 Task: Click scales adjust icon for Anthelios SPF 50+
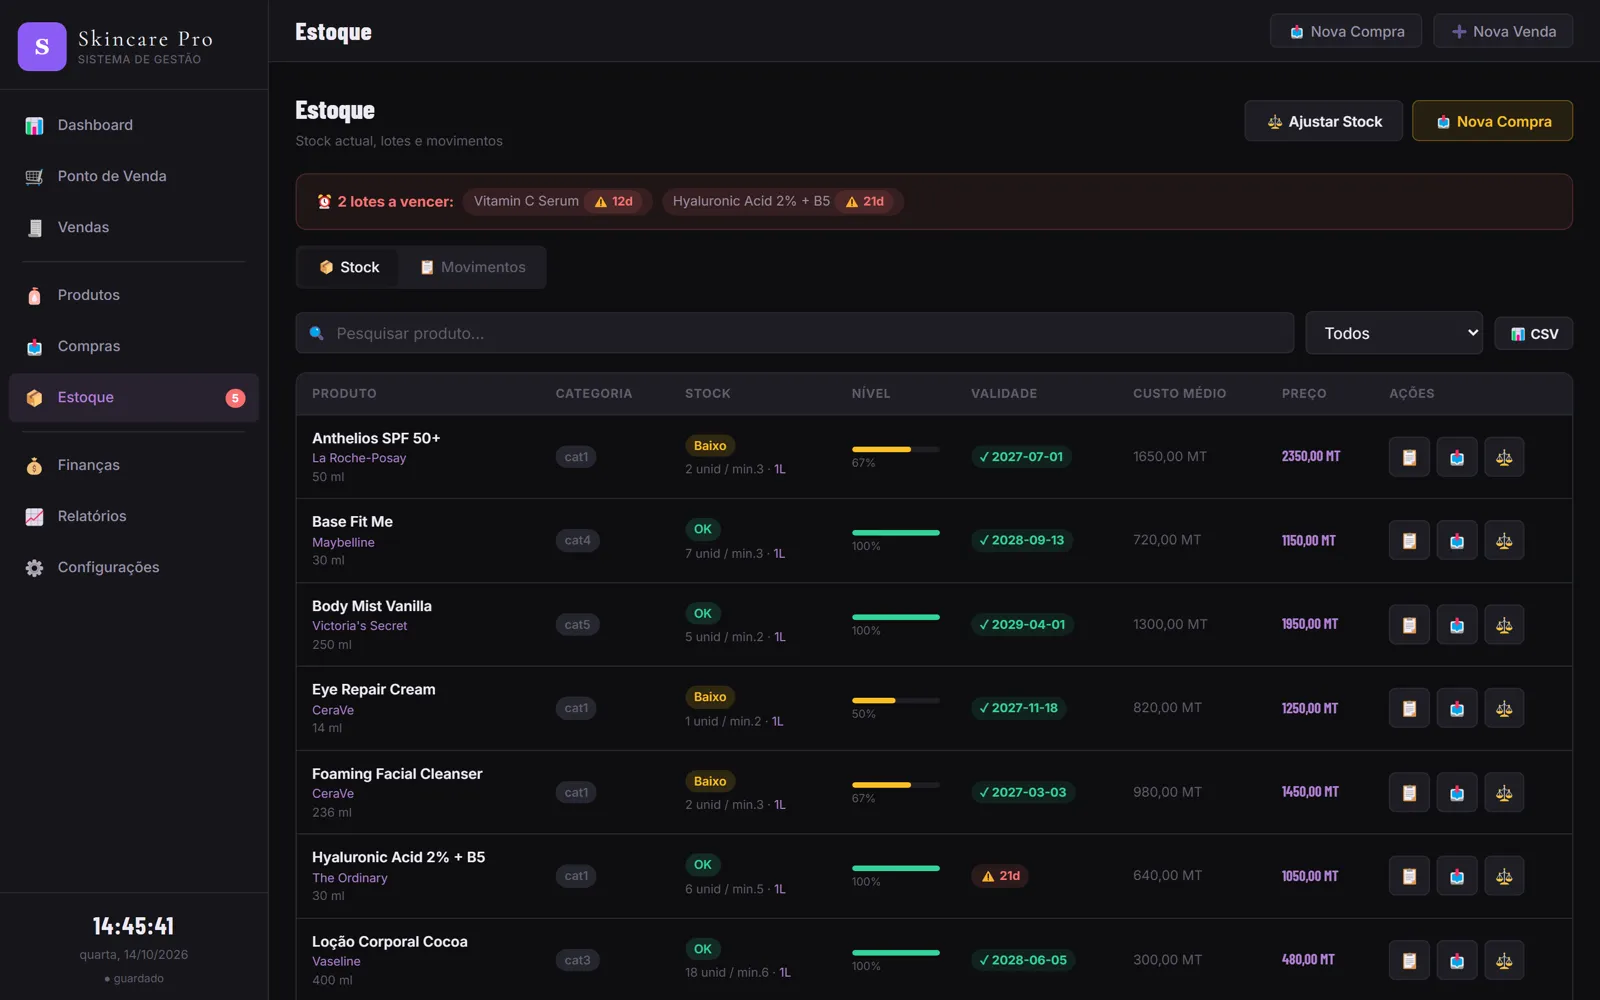pos(1504,457)
